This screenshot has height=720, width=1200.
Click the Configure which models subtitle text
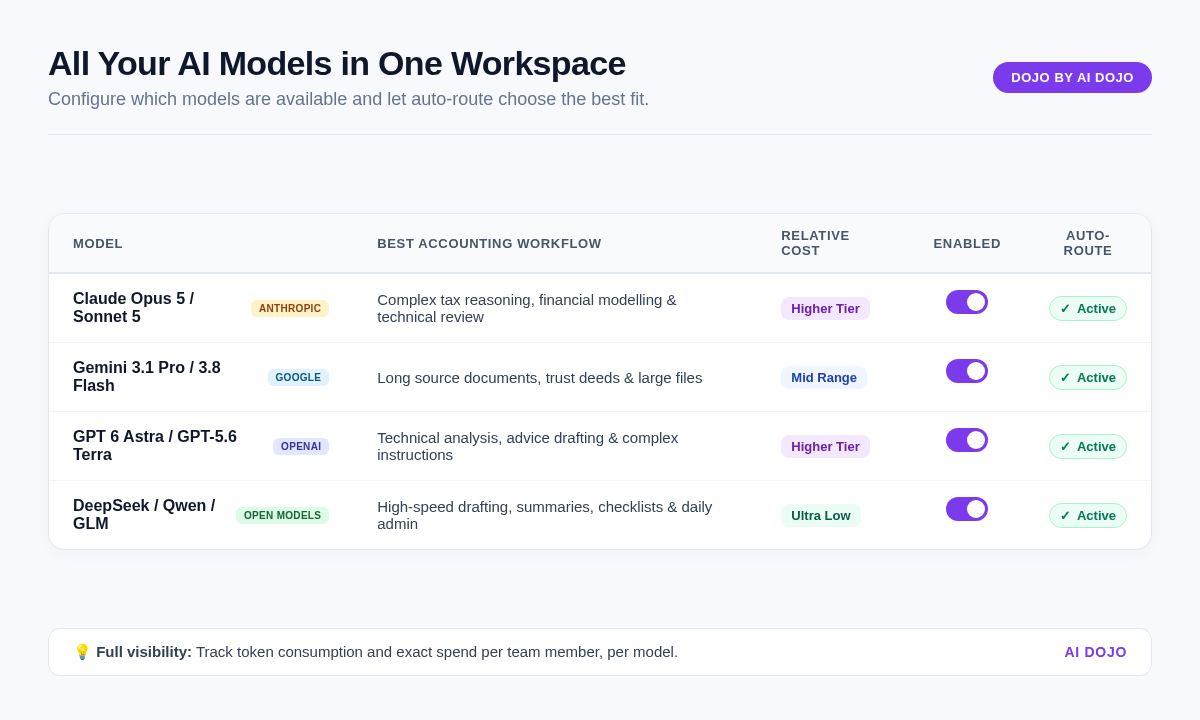pos(348,99)
